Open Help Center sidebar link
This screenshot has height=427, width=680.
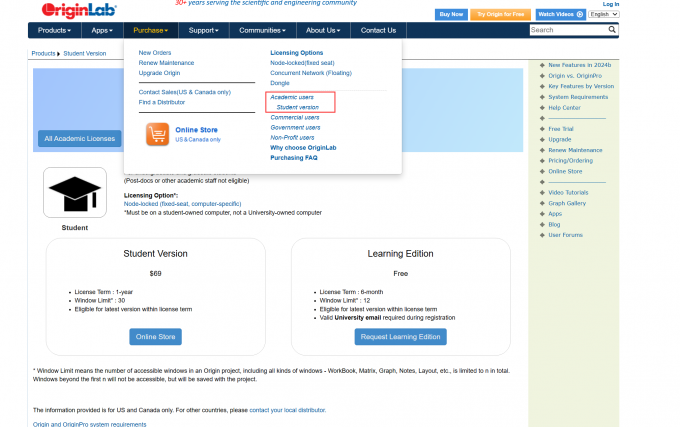tap(564, 108)
